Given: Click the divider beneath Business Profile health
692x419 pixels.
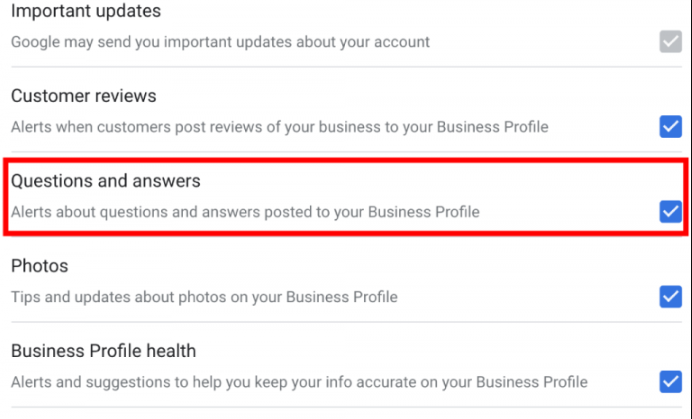Looking at the screenshot, I should click(x=346, y=407).
